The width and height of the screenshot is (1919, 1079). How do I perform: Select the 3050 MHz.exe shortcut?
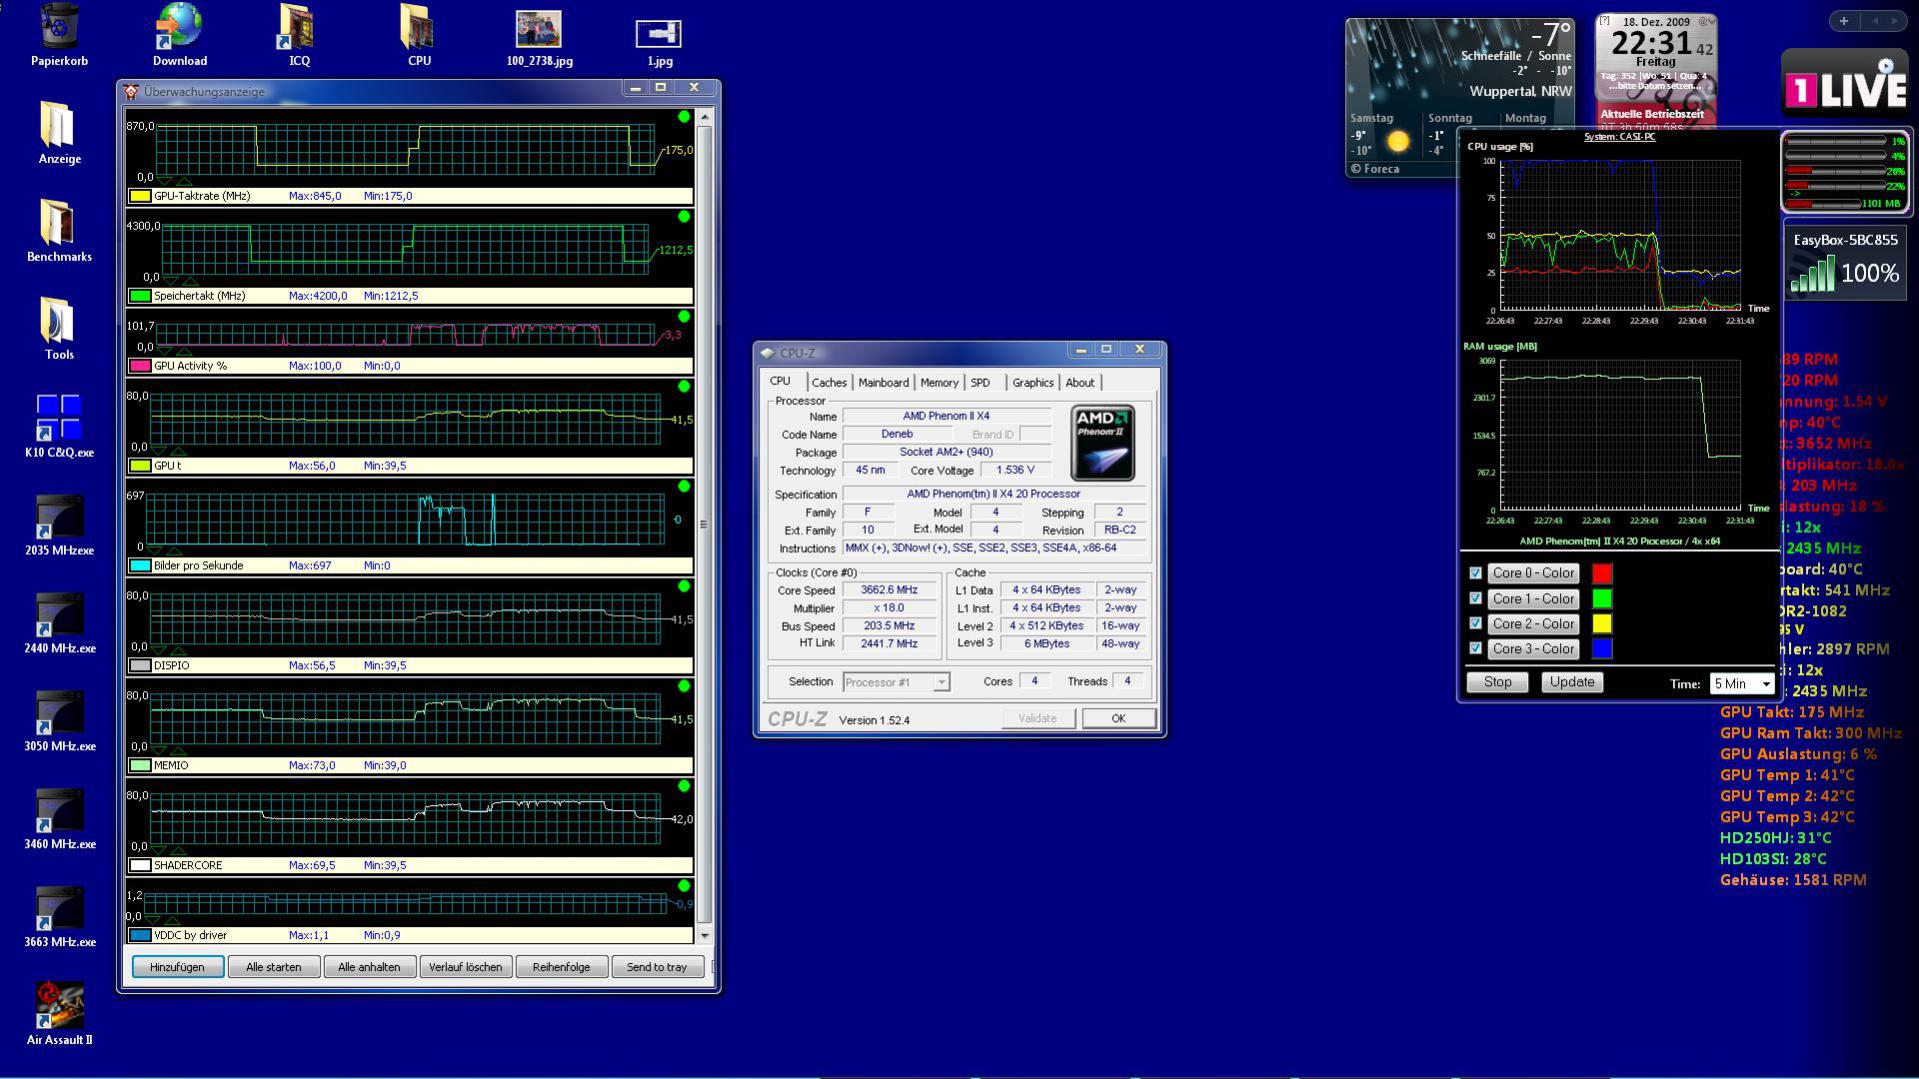60,720
